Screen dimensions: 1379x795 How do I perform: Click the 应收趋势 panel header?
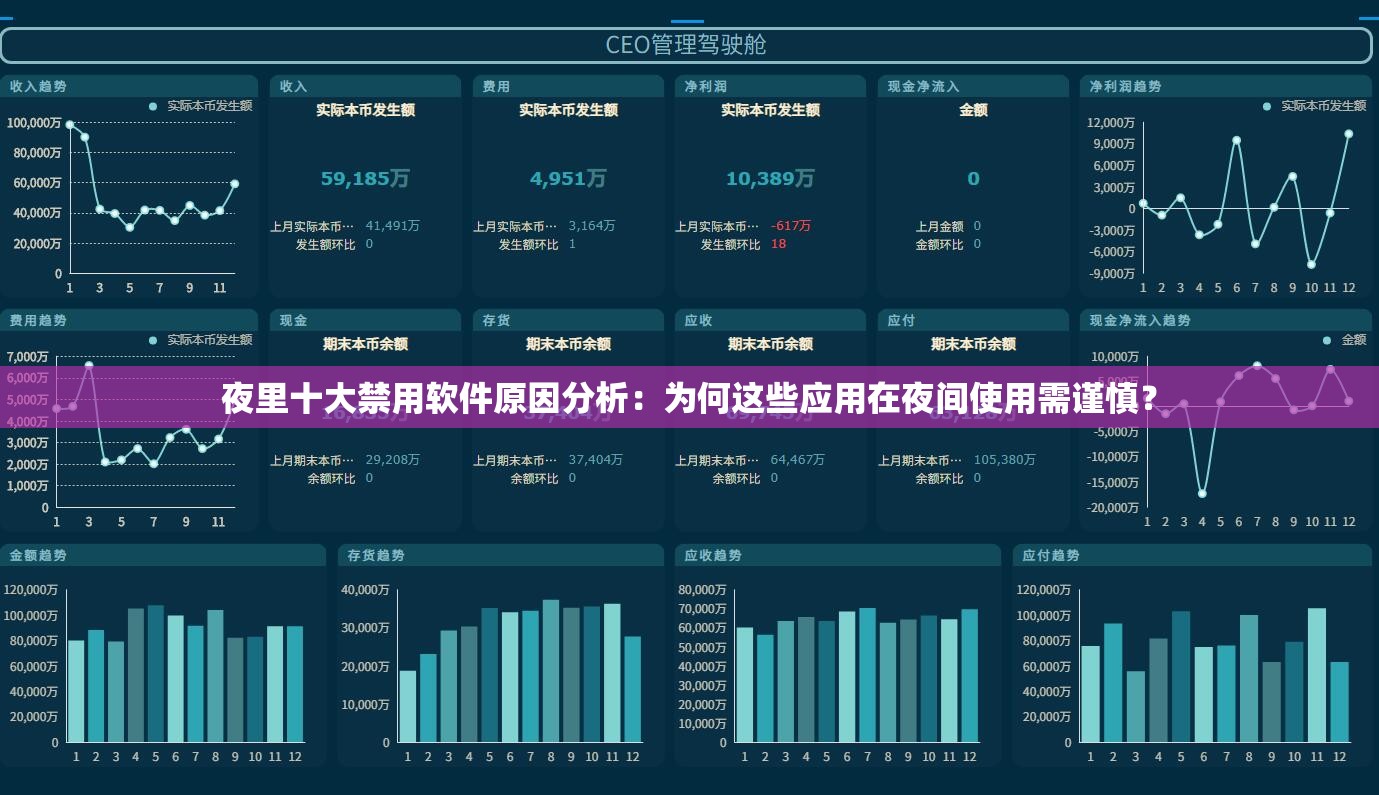coord(838,555)
